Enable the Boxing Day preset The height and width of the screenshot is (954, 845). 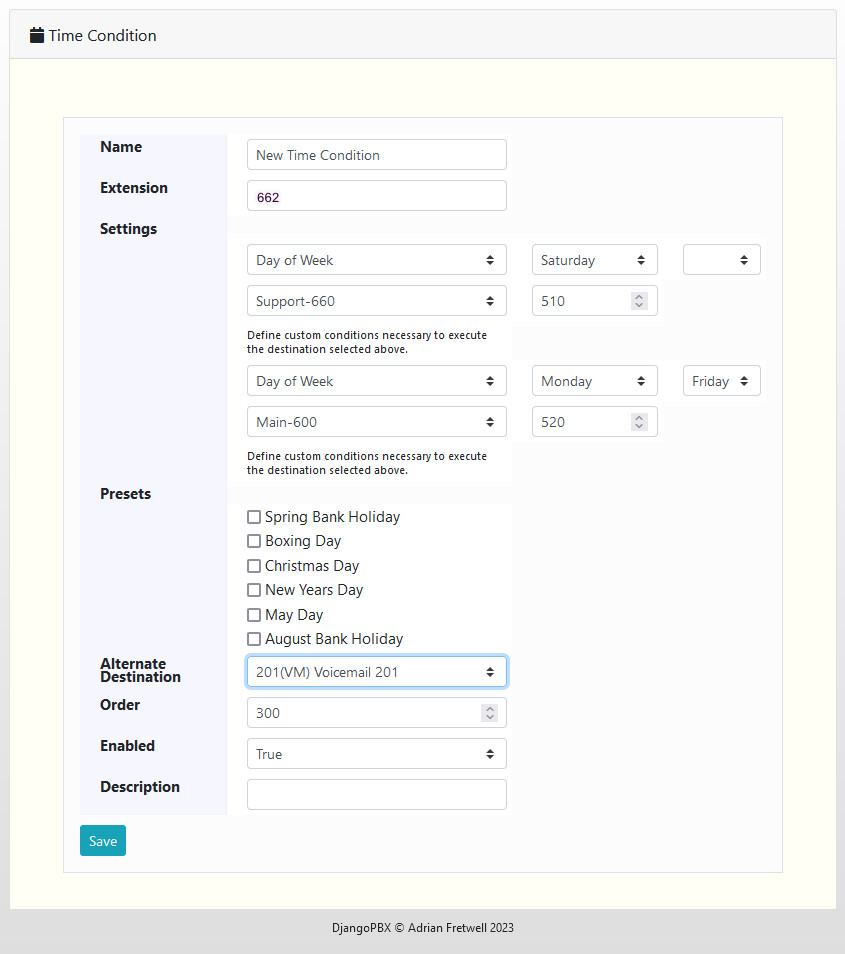pos(254,541)
